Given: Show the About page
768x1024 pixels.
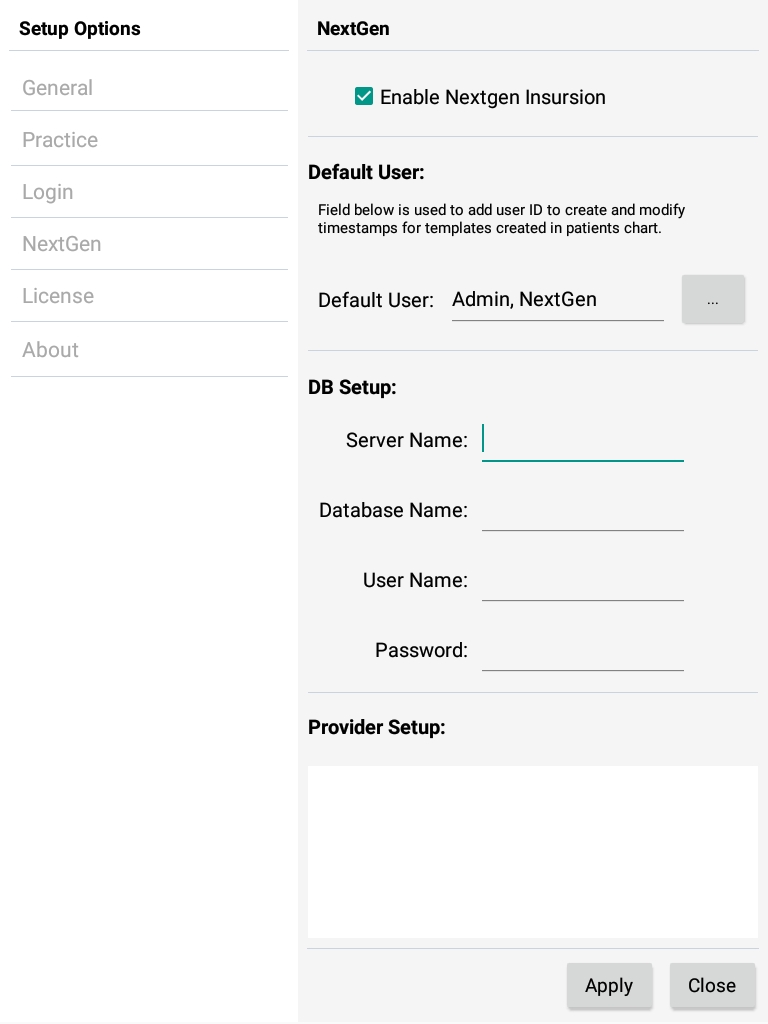Looking at the screenshot, I should [50, 350].
